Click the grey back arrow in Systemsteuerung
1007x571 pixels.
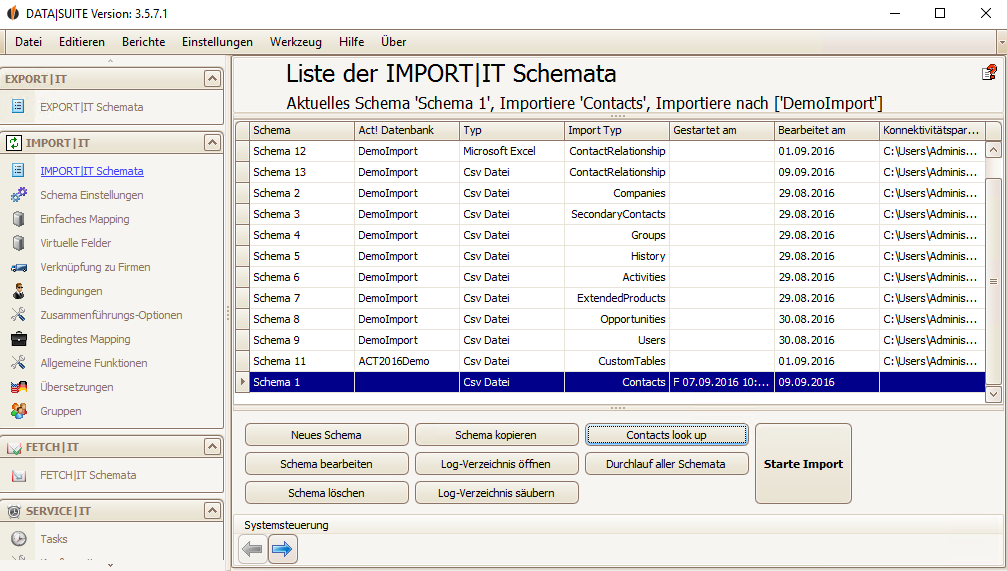pyautogui.click(x=252, y=549)
